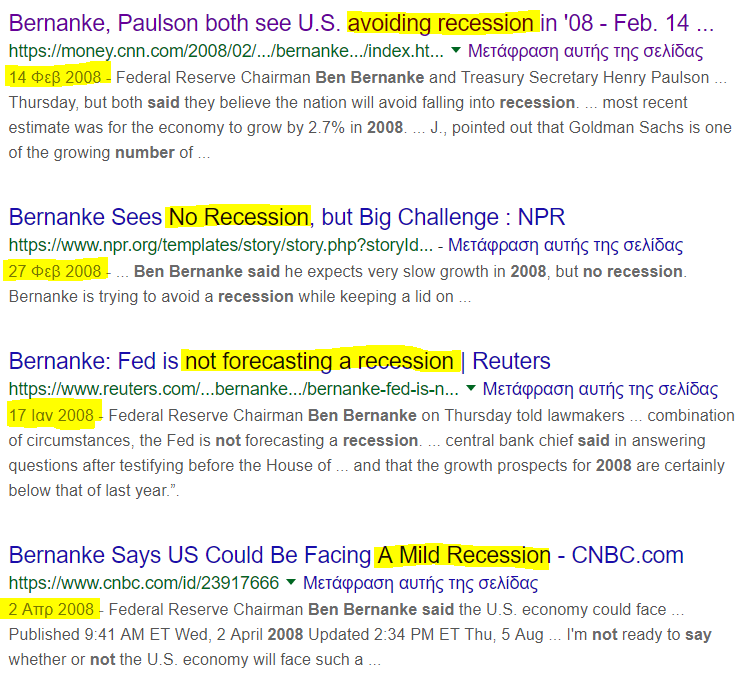Click the highlighted date '2 Απρ 2008'
This screenshot has height=680, width=743.
pyautogui.click(x=52, y=608)
